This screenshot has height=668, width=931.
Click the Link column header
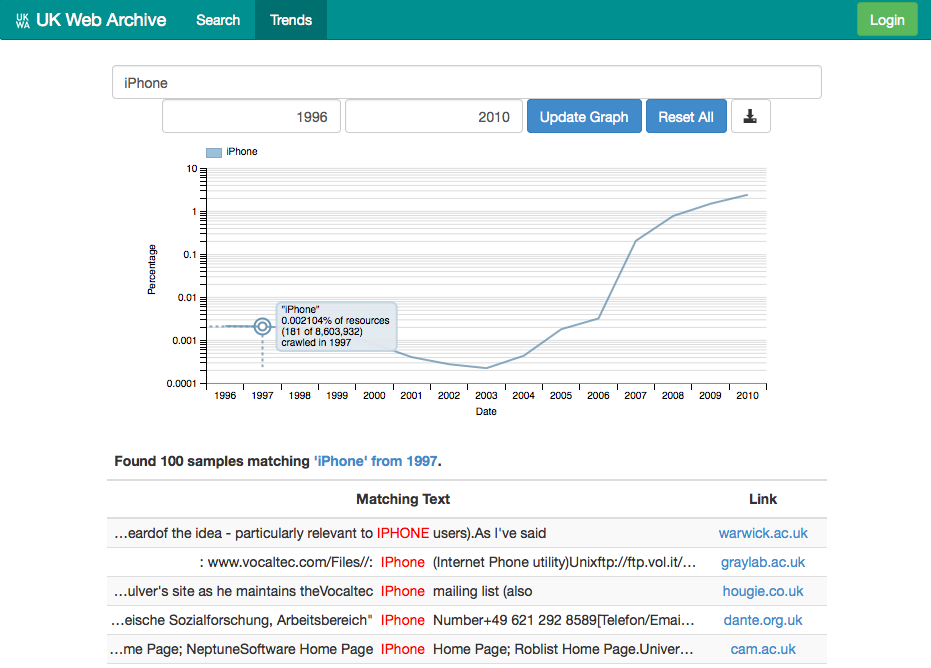[x=763, y=499]
